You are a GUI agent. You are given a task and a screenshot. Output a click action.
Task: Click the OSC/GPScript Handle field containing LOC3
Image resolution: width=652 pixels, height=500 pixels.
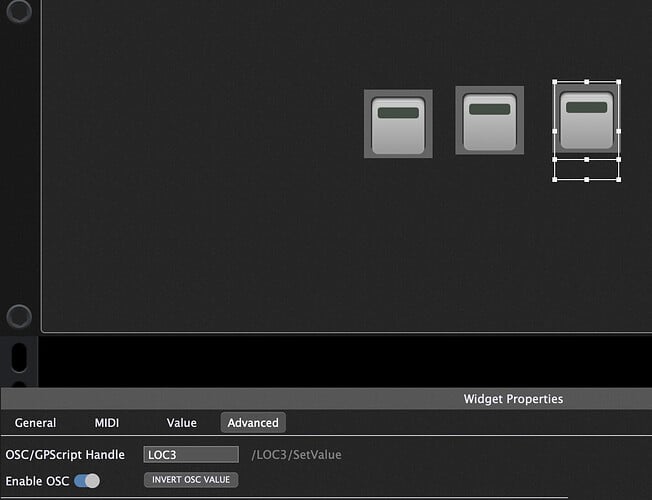click(x=191, y=455)
